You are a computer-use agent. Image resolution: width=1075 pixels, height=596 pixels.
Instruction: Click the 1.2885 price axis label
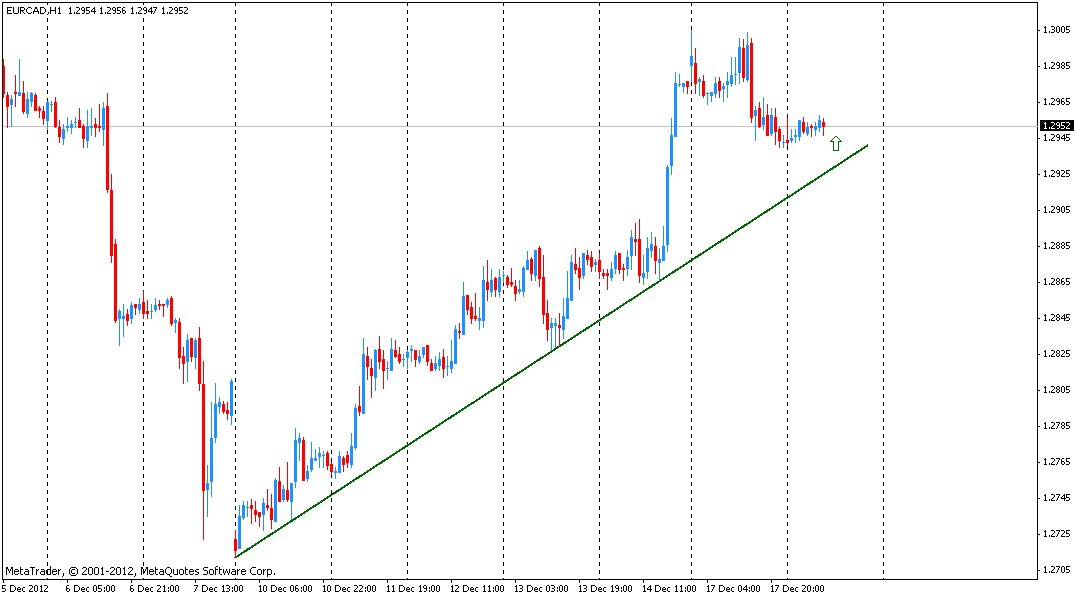pyautogui.click(x=1056, y=246)
